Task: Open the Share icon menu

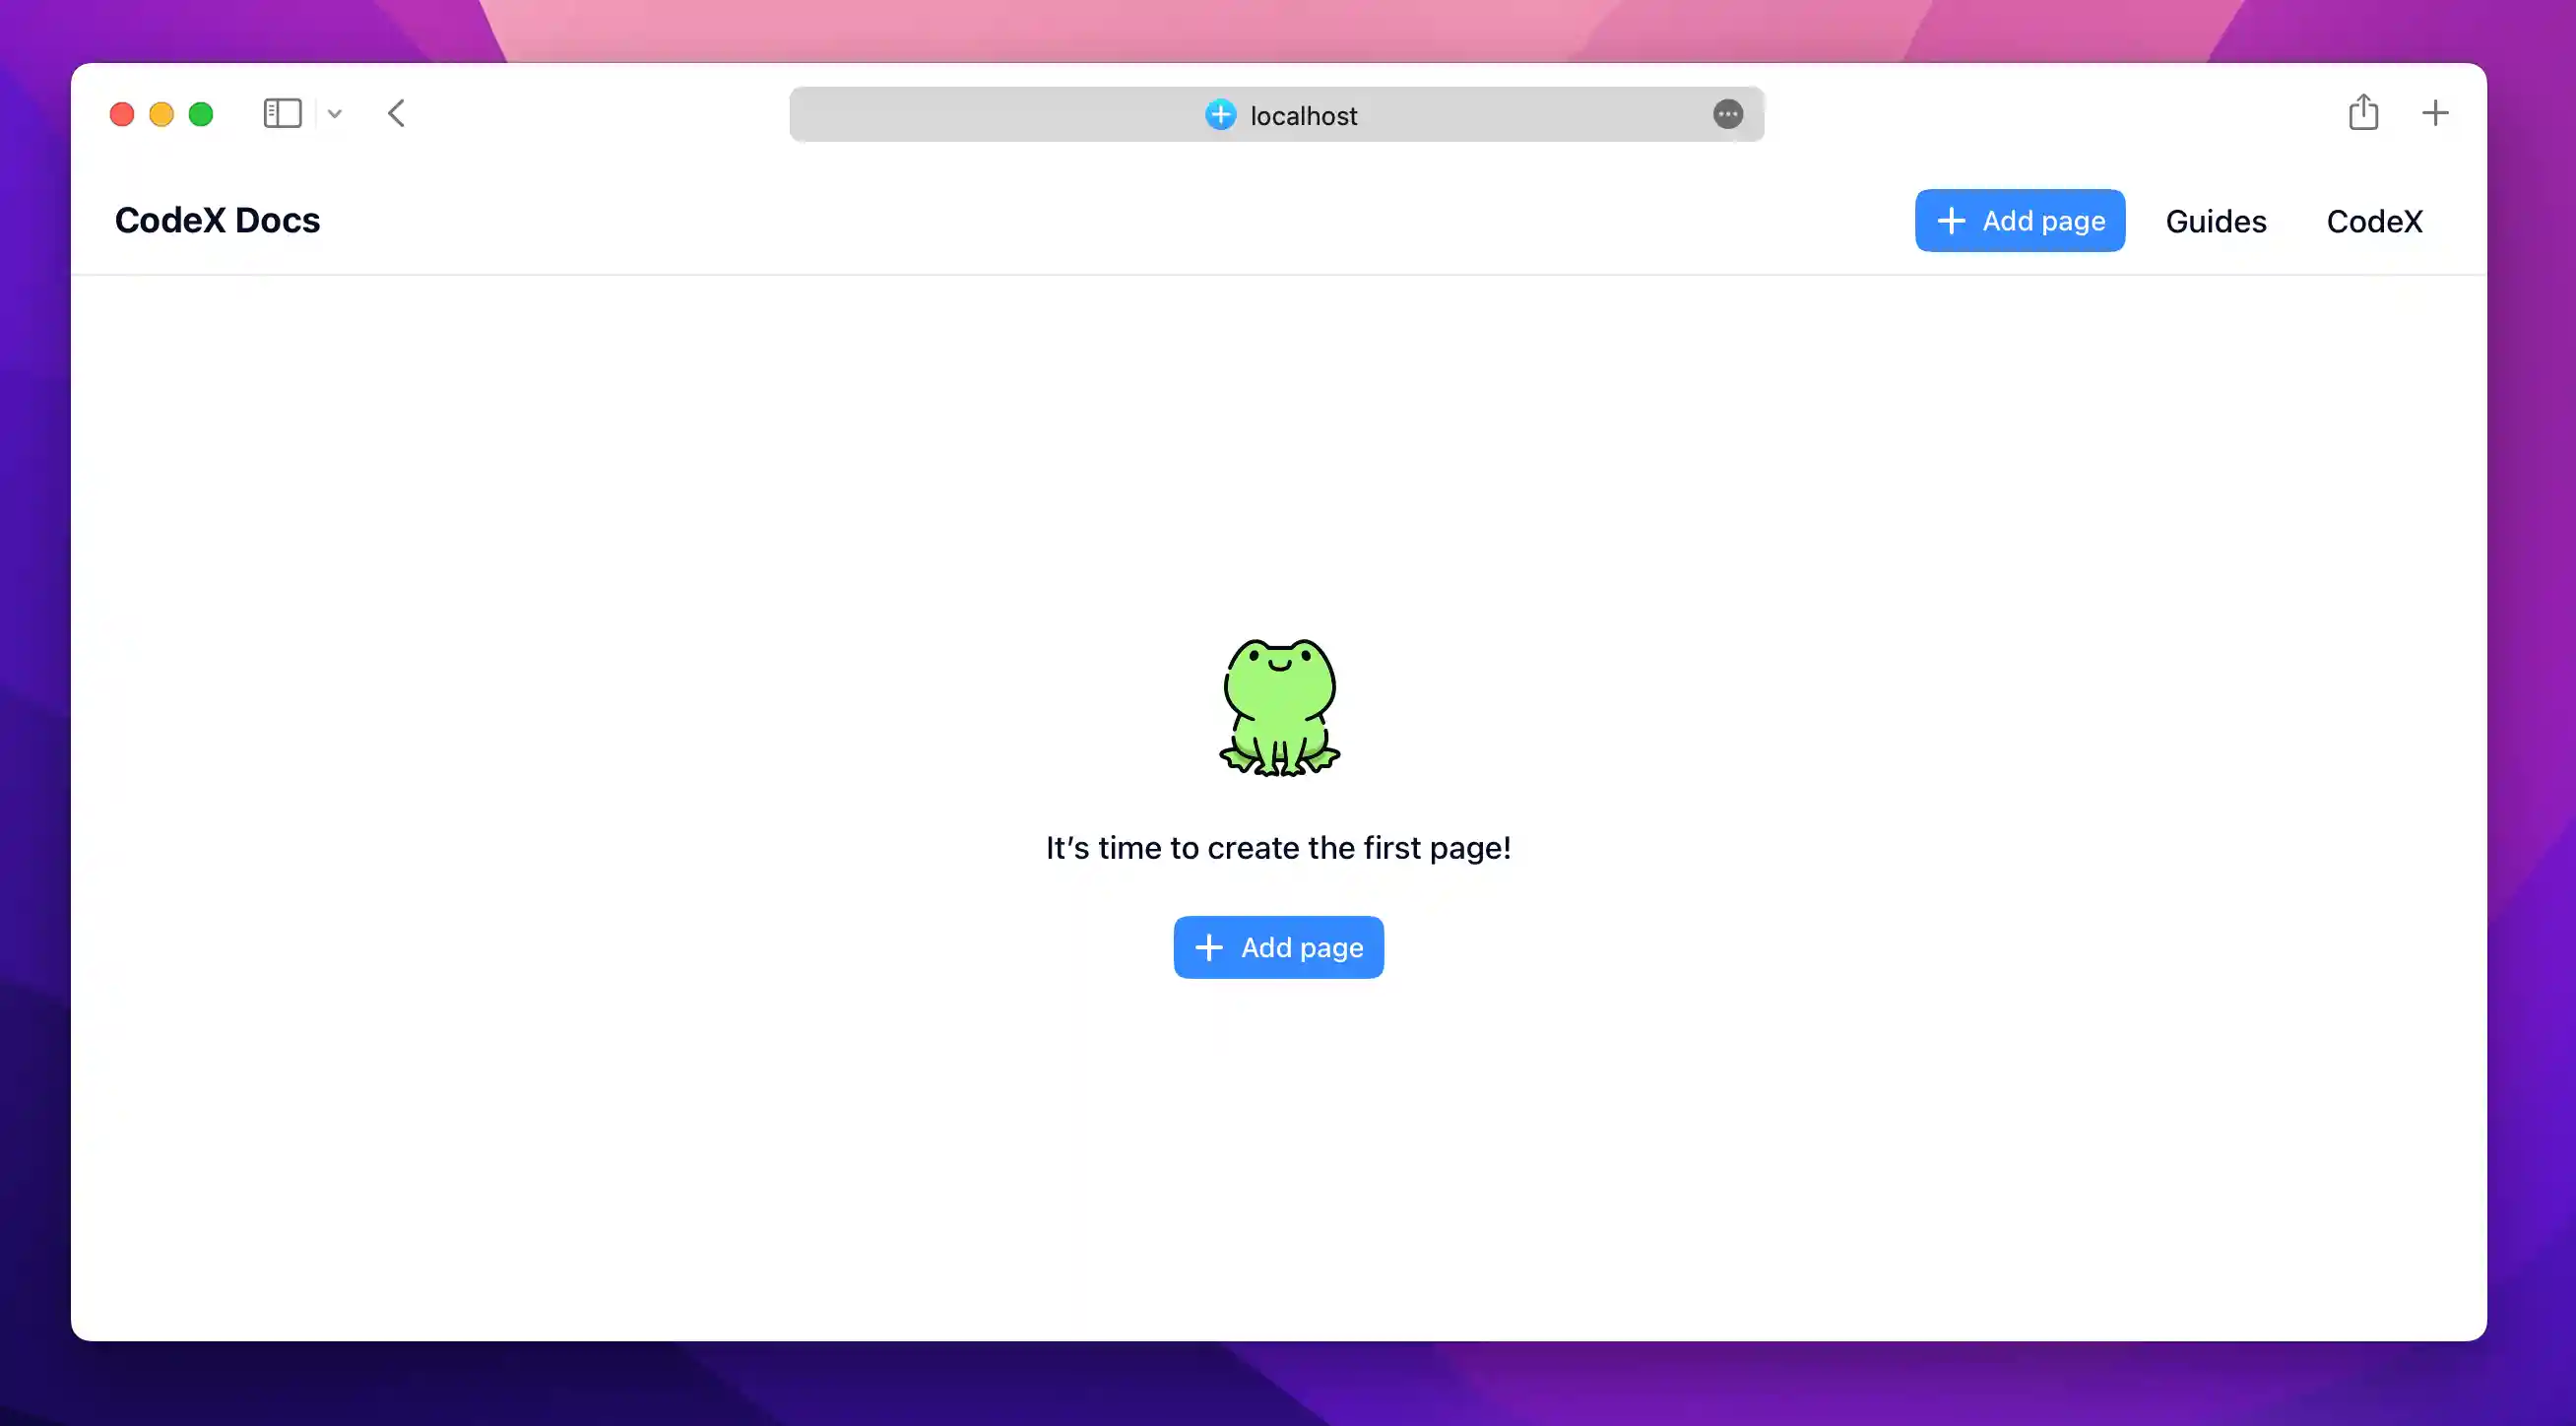Action: tap(2363, 113)
